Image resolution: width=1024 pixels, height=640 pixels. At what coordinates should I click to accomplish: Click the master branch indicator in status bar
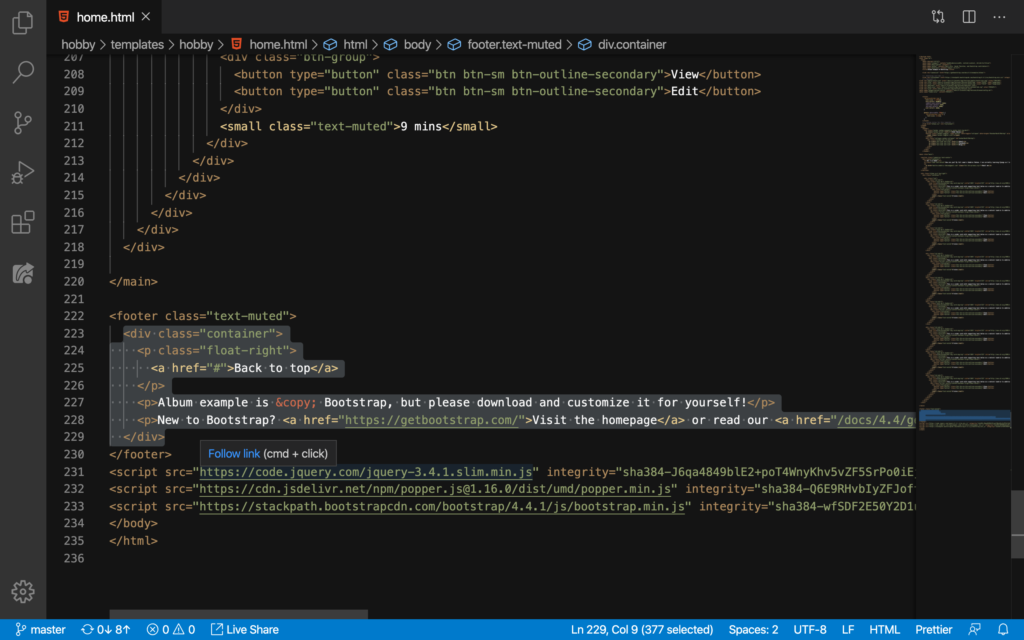pyautogui.click(x=40, y=630)
